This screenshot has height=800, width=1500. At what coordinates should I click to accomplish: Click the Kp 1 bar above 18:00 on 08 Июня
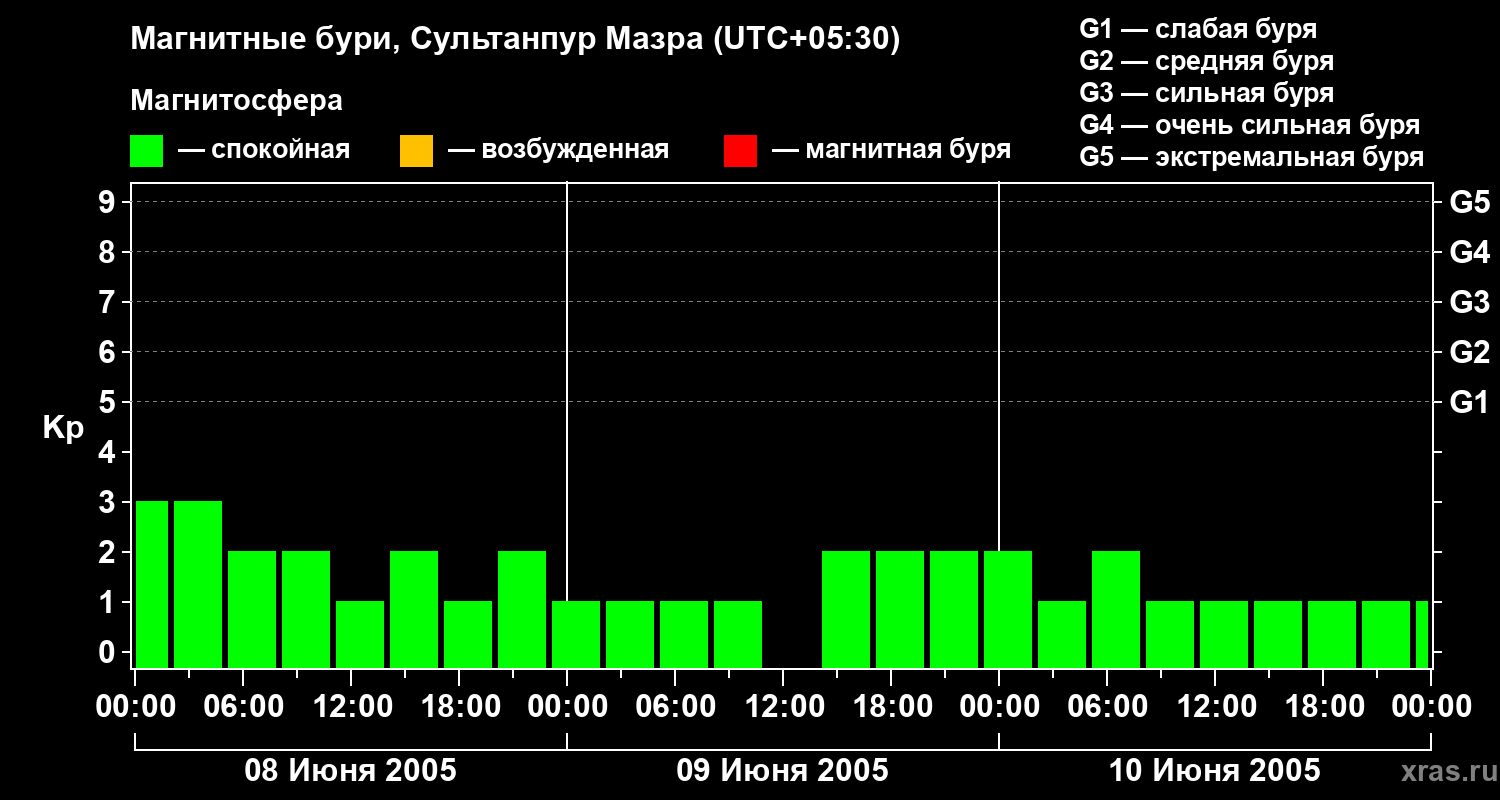click(468, 634)
